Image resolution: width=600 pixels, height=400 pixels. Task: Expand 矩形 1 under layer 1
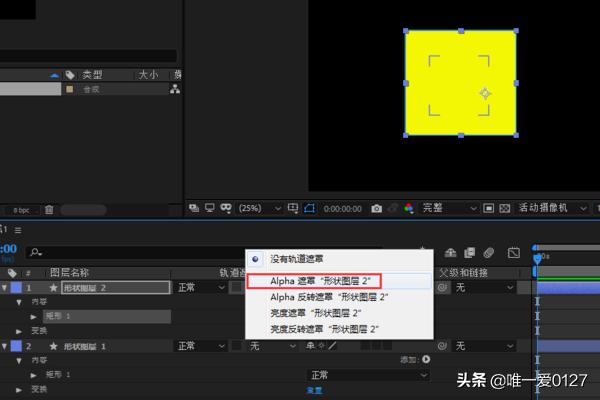33,317
